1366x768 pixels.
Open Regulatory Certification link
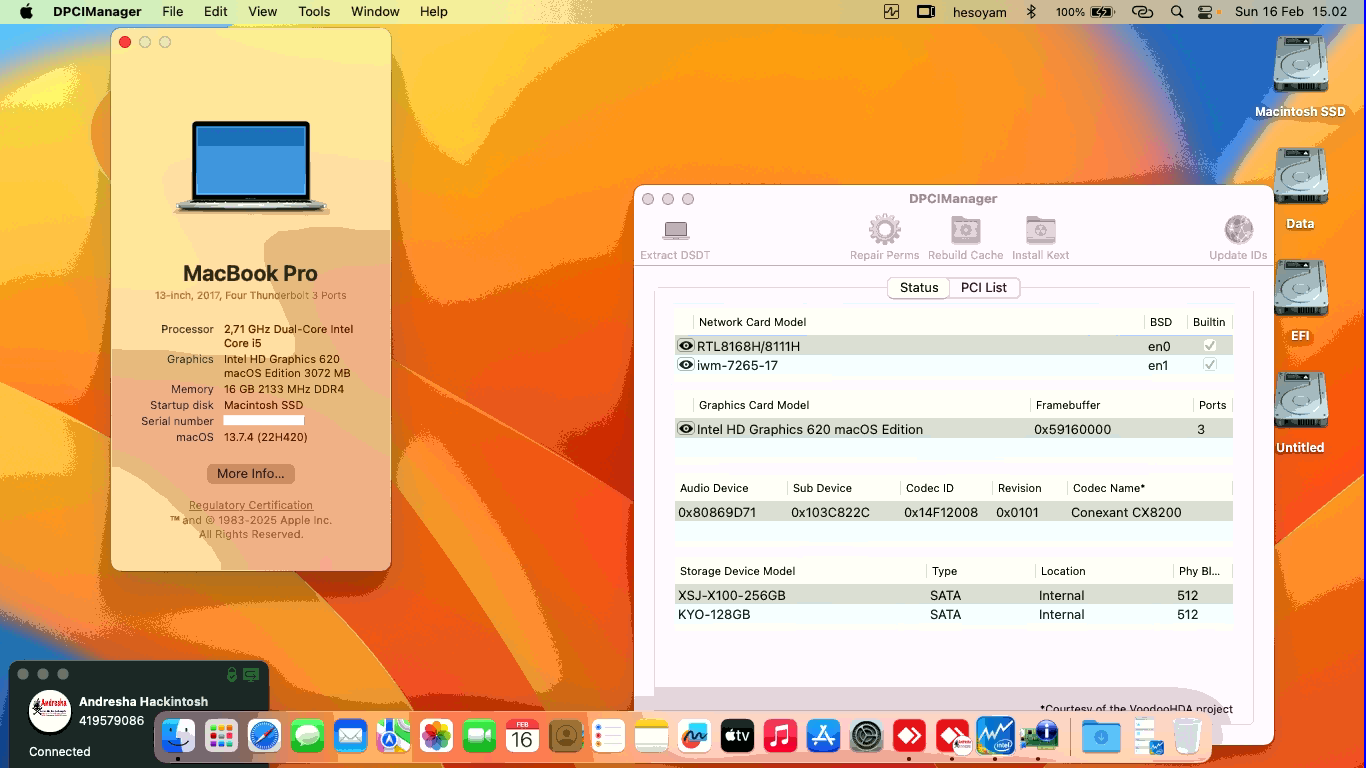click(251, 505)
